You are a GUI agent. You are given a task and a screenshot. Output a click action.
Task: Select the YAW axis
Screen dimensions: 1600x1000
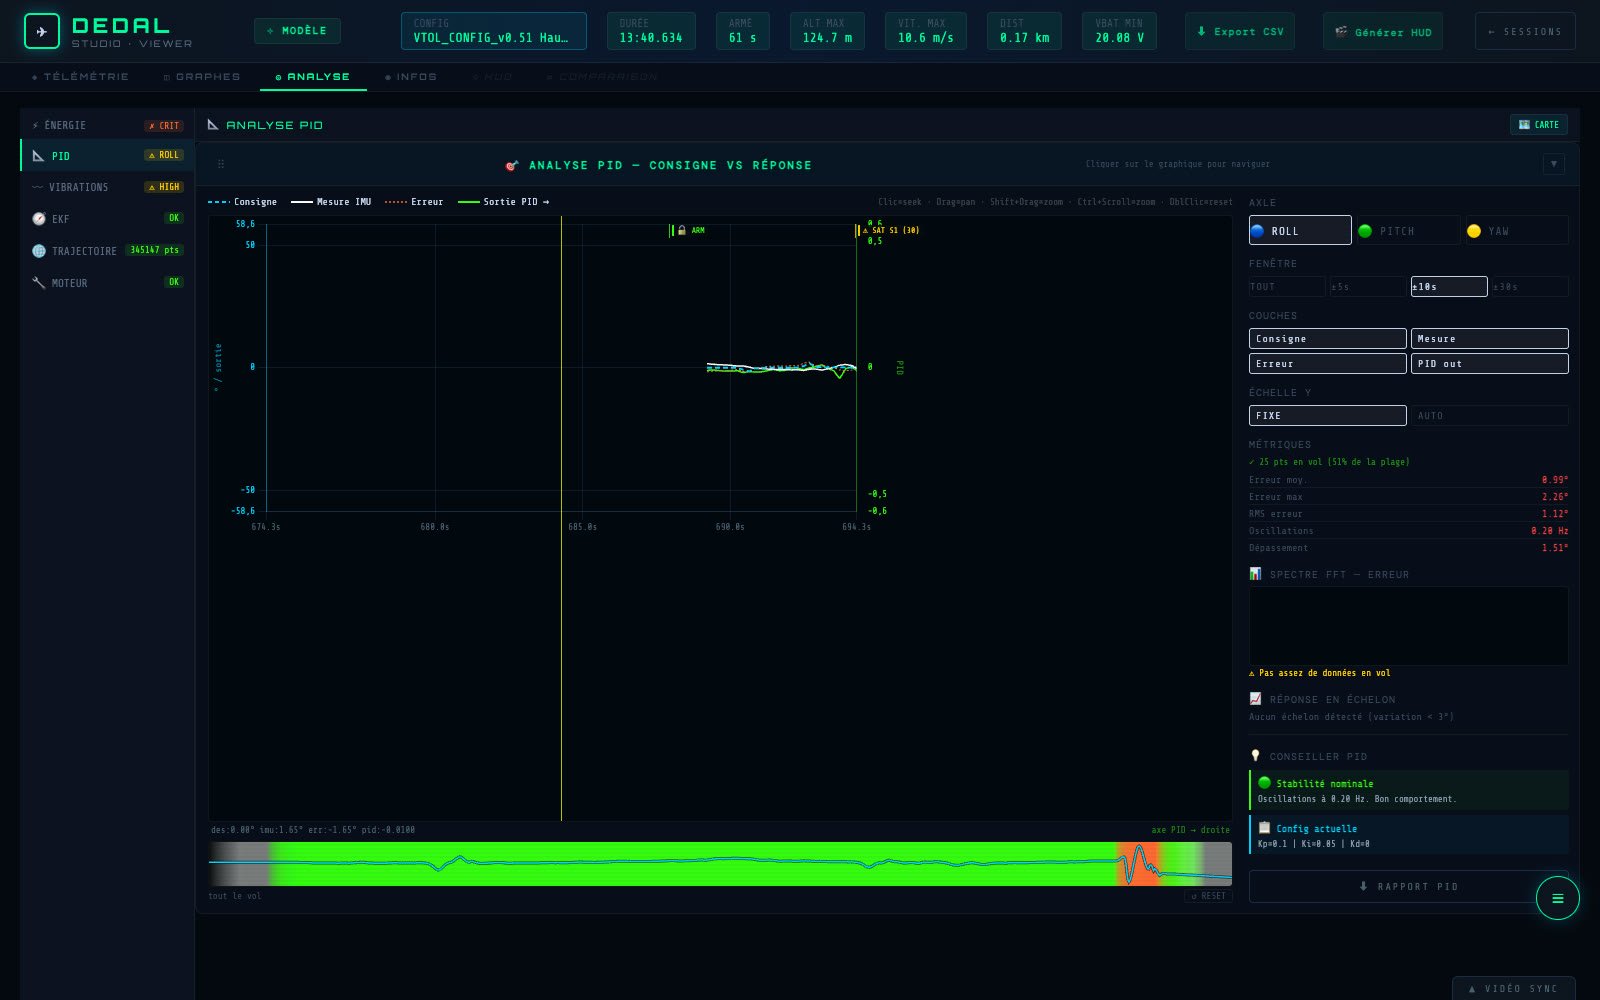click(x=1516, y=230)
